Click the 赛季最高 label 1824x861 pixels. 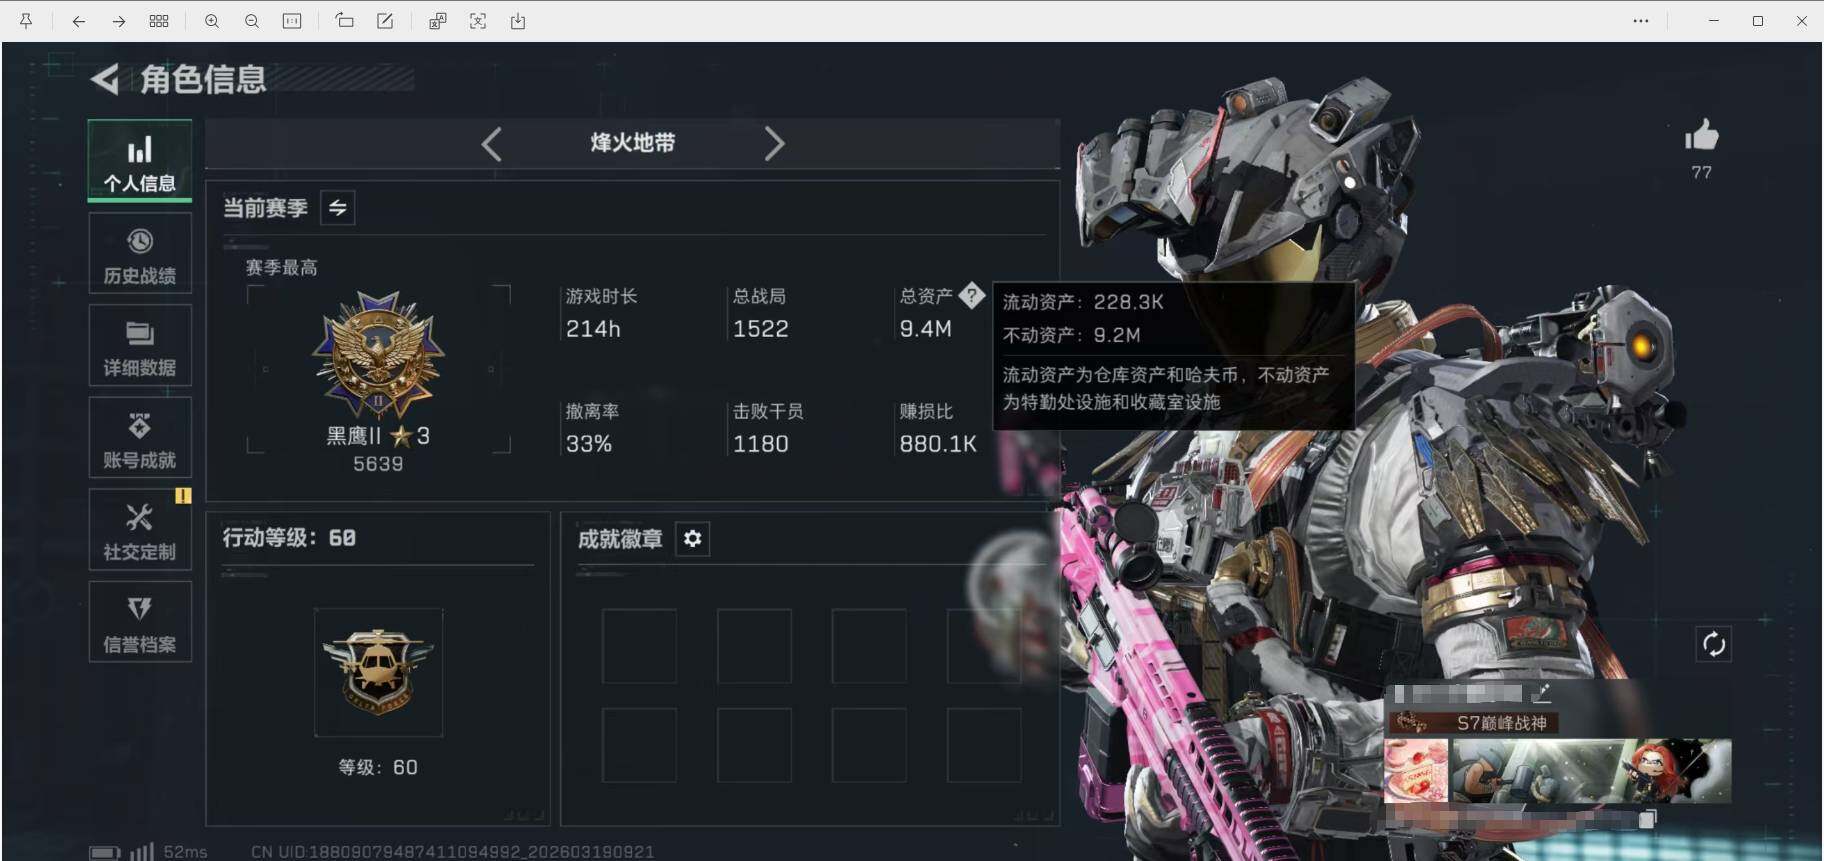[x=281, y=268]
